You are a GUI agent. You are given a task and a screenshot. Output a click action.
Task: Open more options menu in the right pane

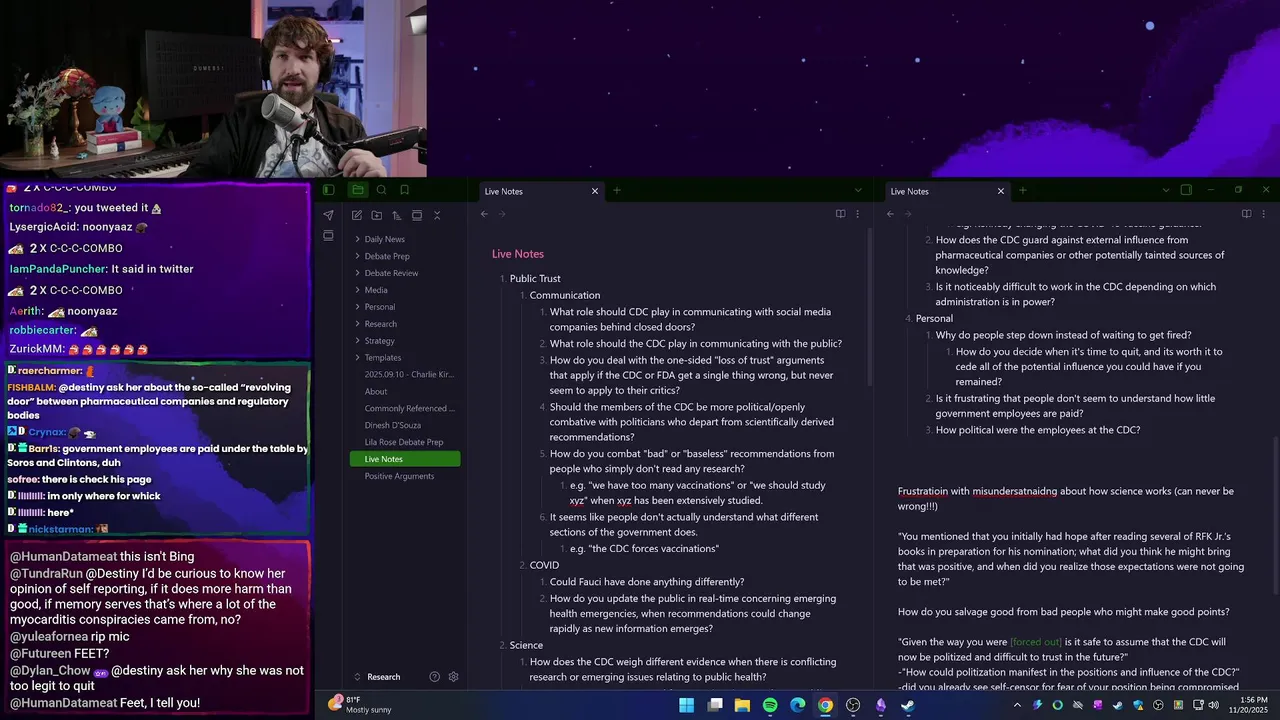tap(1263, 214)
